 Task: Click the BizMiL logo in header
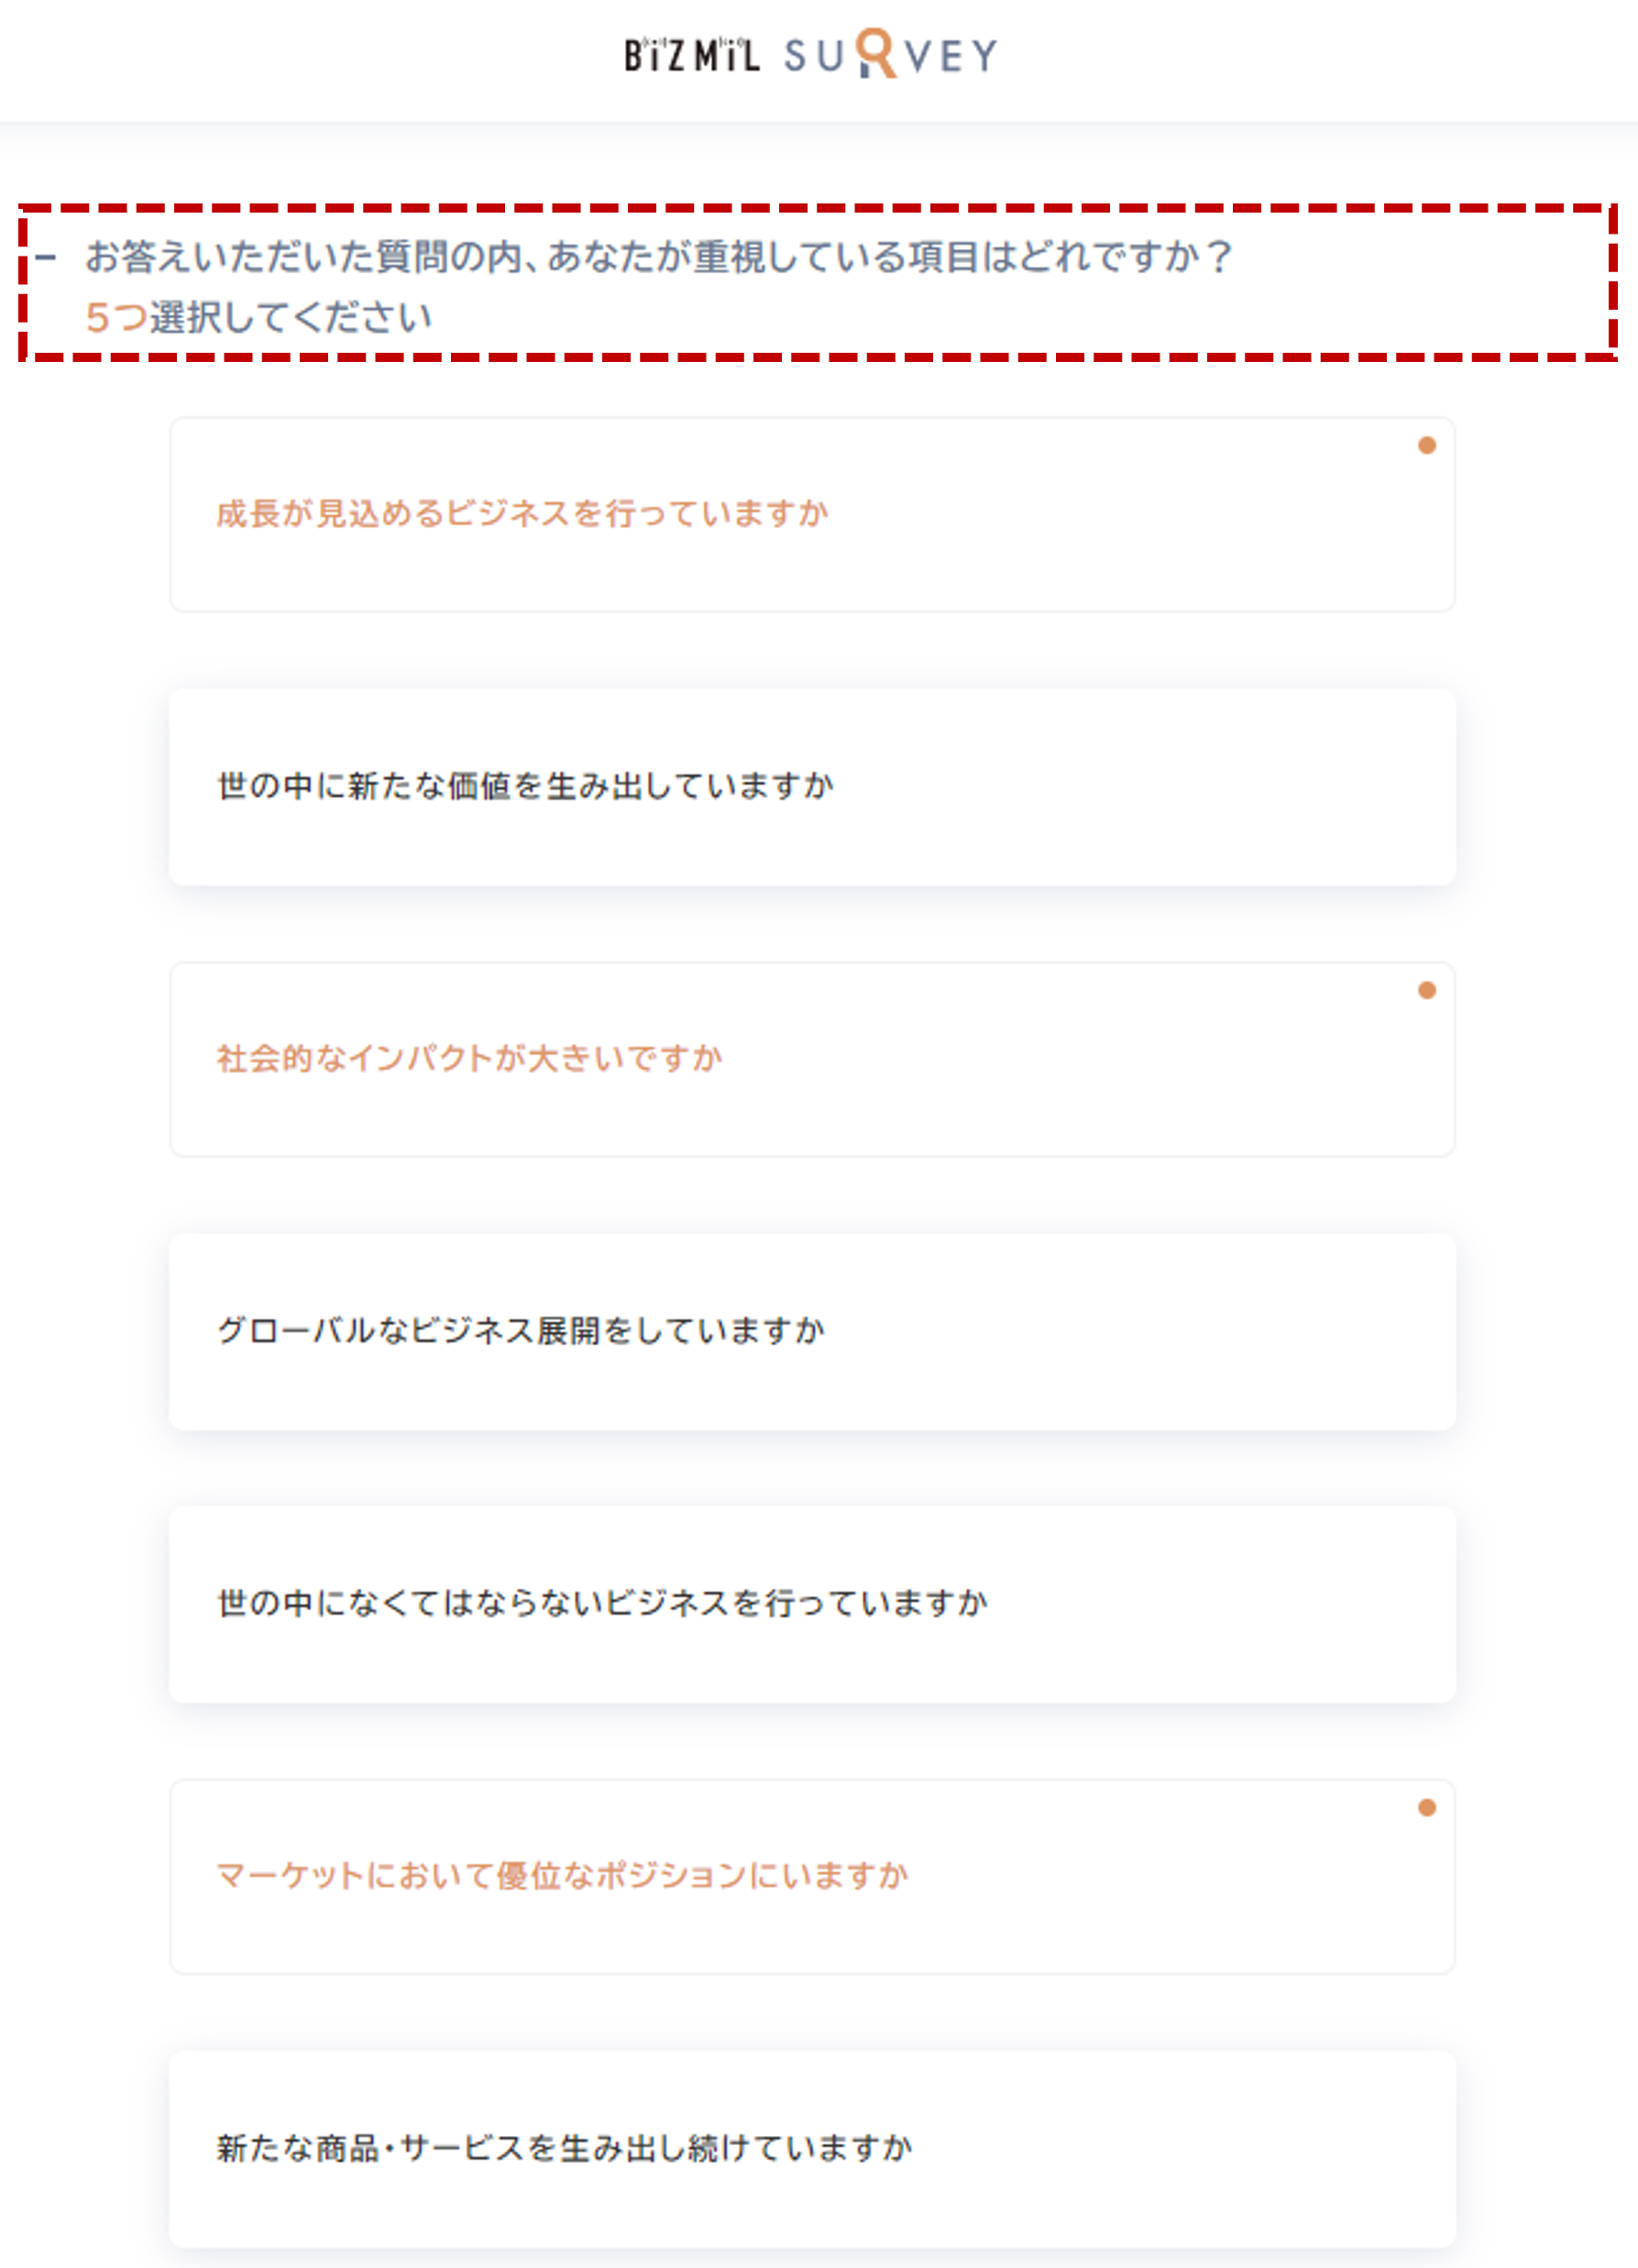tap(692, 55)
